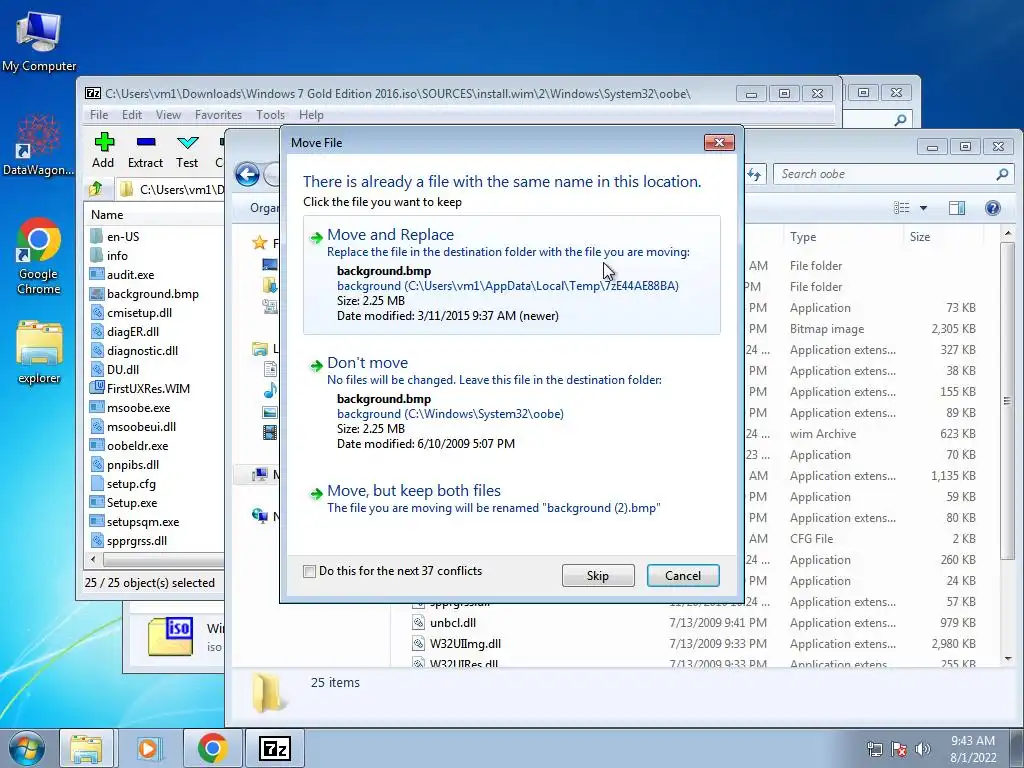1024x768 pixels.
Task: Click the taskbar clock showing 9:43 AM
Action: (973, 749)
